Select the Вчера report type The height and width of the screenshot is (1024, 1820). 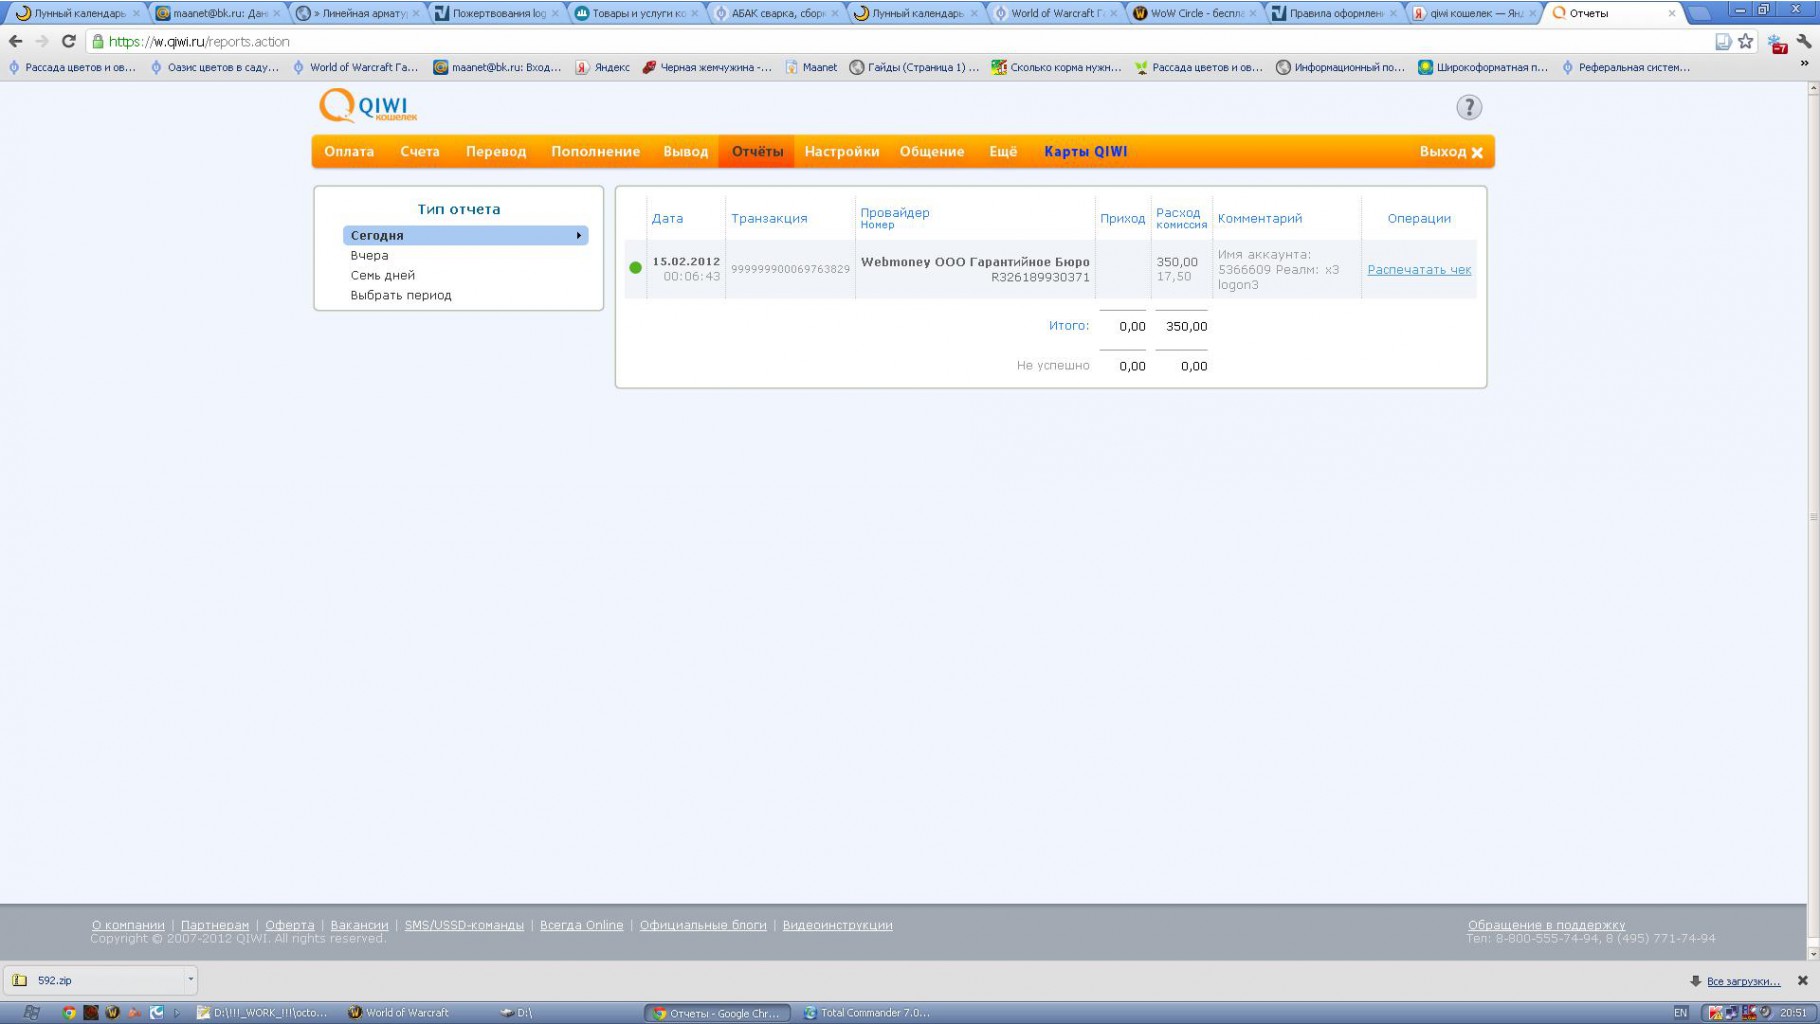tap(369, 255)
